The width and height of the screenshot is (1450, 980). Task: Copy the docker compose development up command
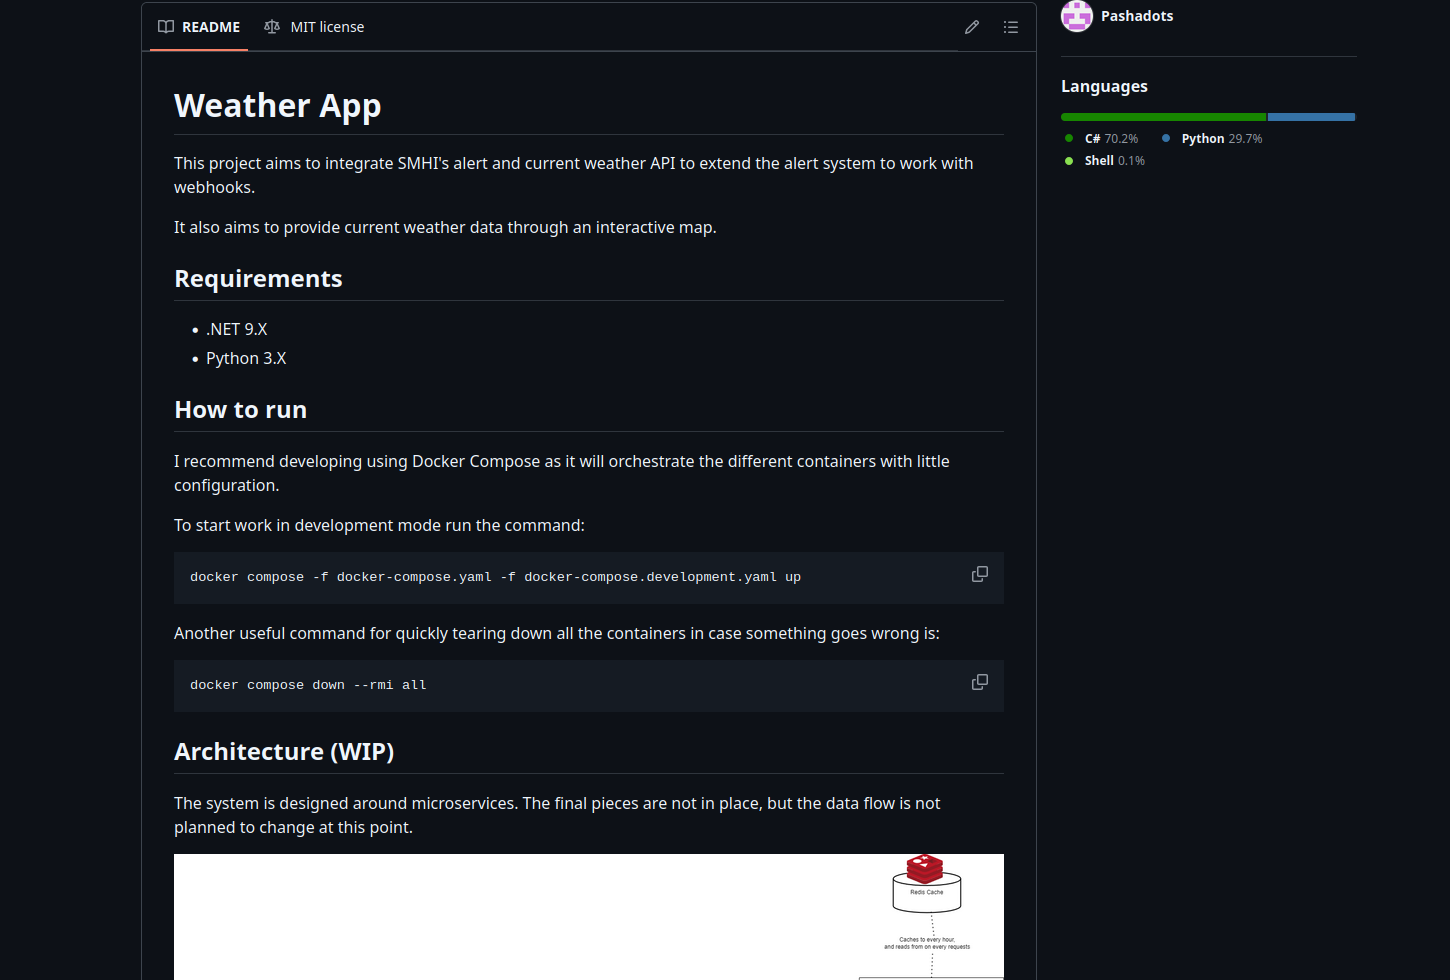pos(980,574)
